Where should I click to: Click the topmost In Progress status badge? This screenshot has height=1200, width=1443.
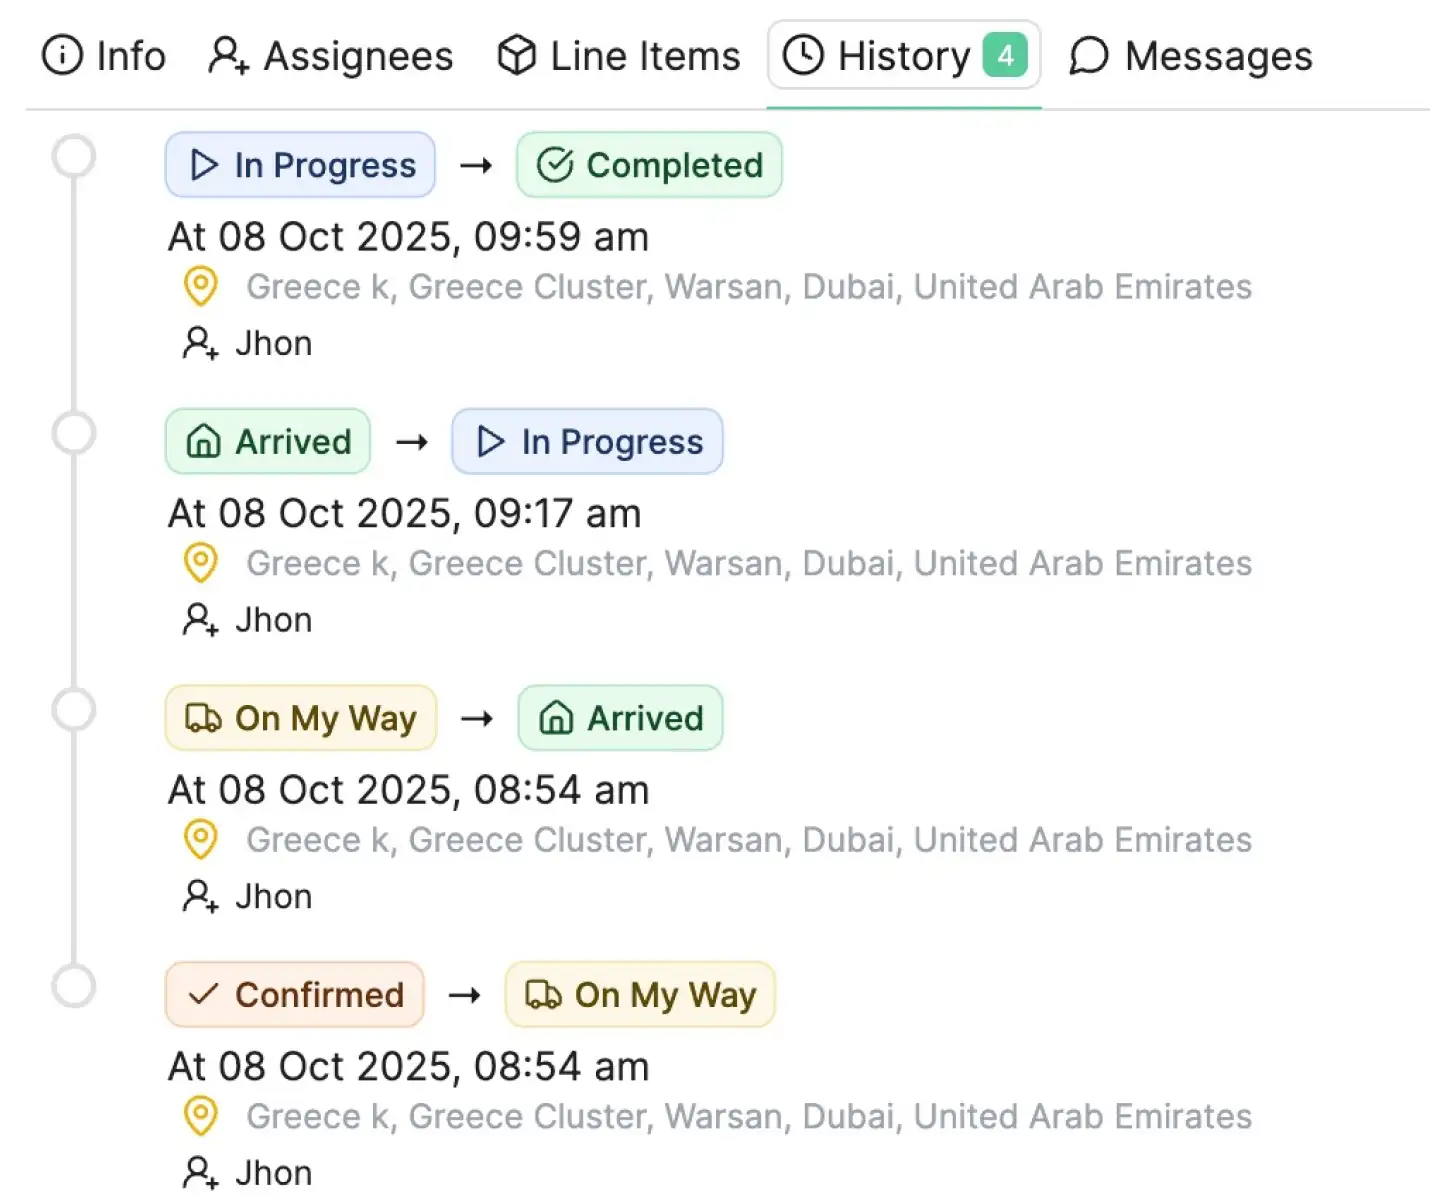[x=300, y=165]
